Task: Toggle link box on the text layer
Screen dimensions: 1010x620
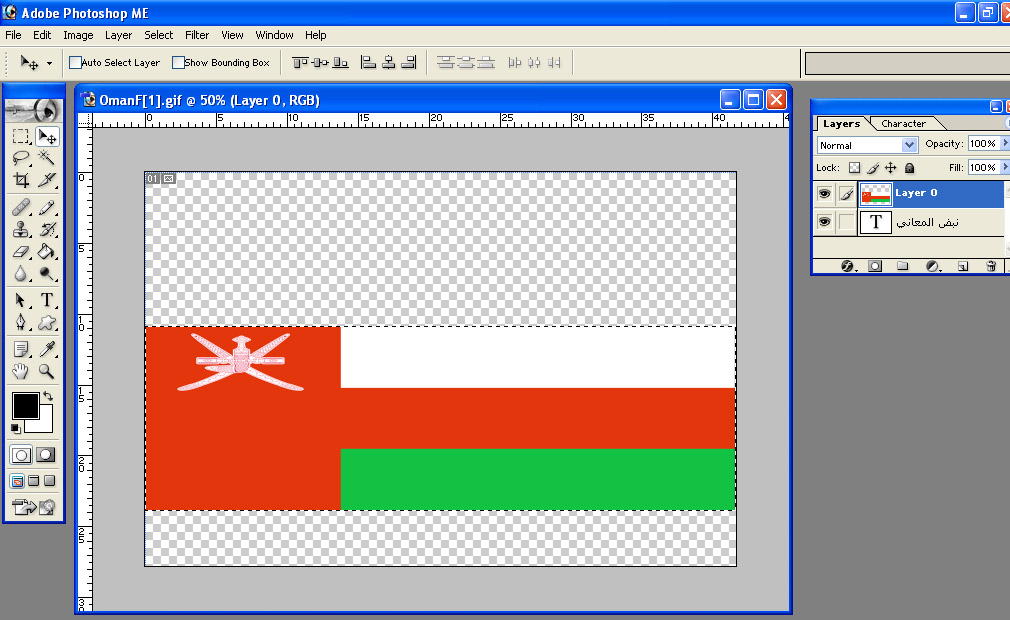Action: click(x=846, y=222)
